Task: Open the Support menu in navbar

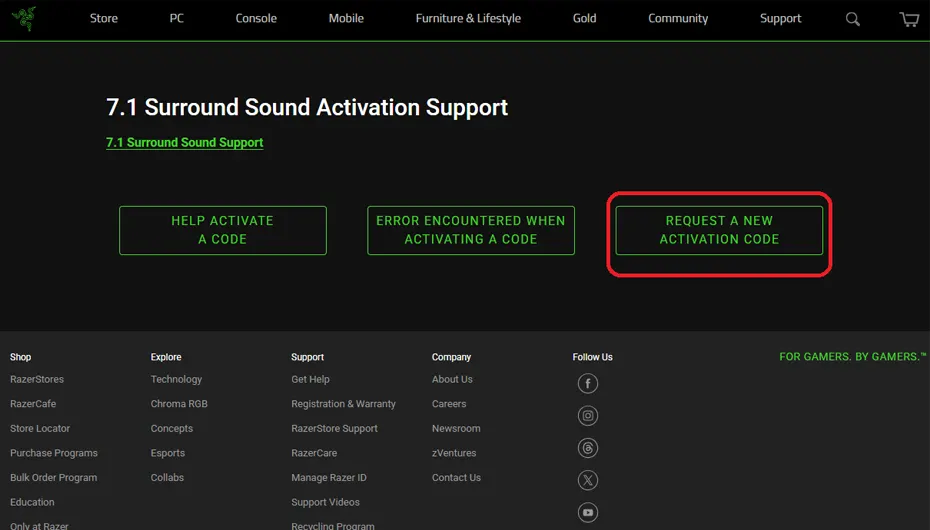Action: pyautogui.click(x=781, y=18)
